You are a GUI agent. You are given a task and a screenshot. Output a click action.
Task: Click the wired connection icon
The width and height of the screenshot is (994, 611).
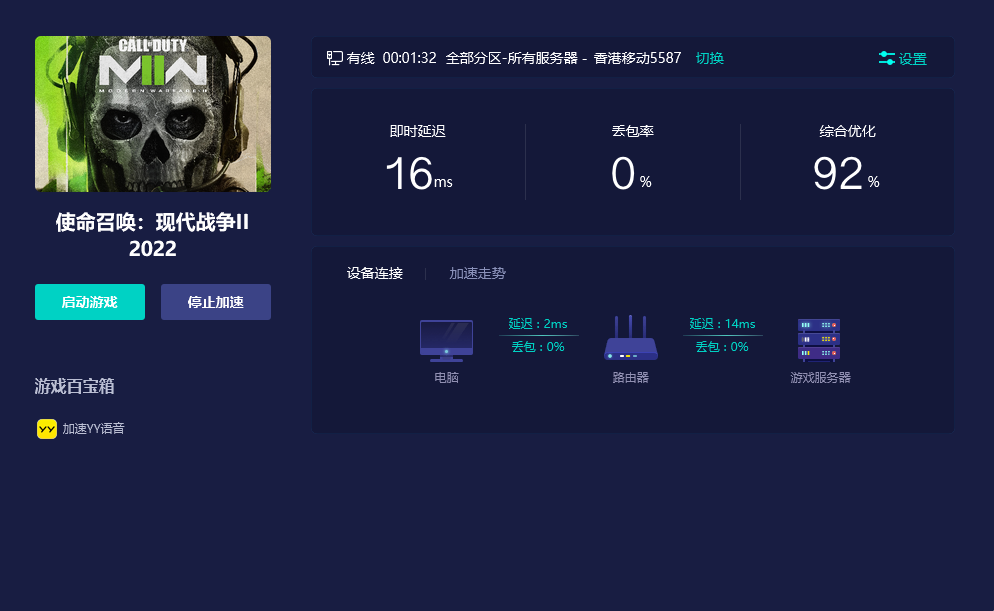click(x=335, y=58)
